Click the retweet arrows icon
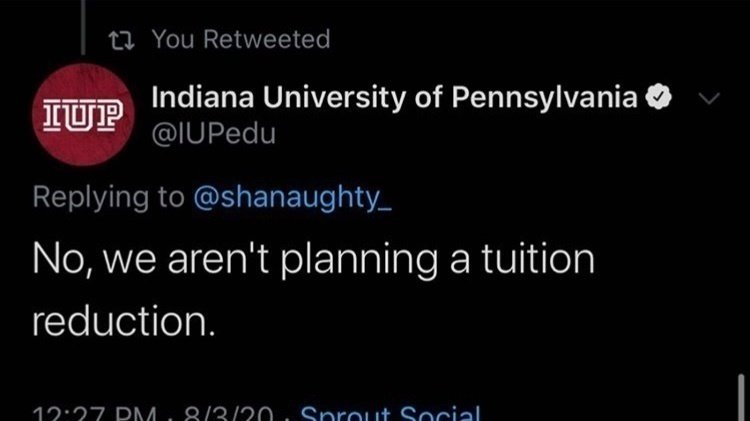 click(x=121, y=40)
